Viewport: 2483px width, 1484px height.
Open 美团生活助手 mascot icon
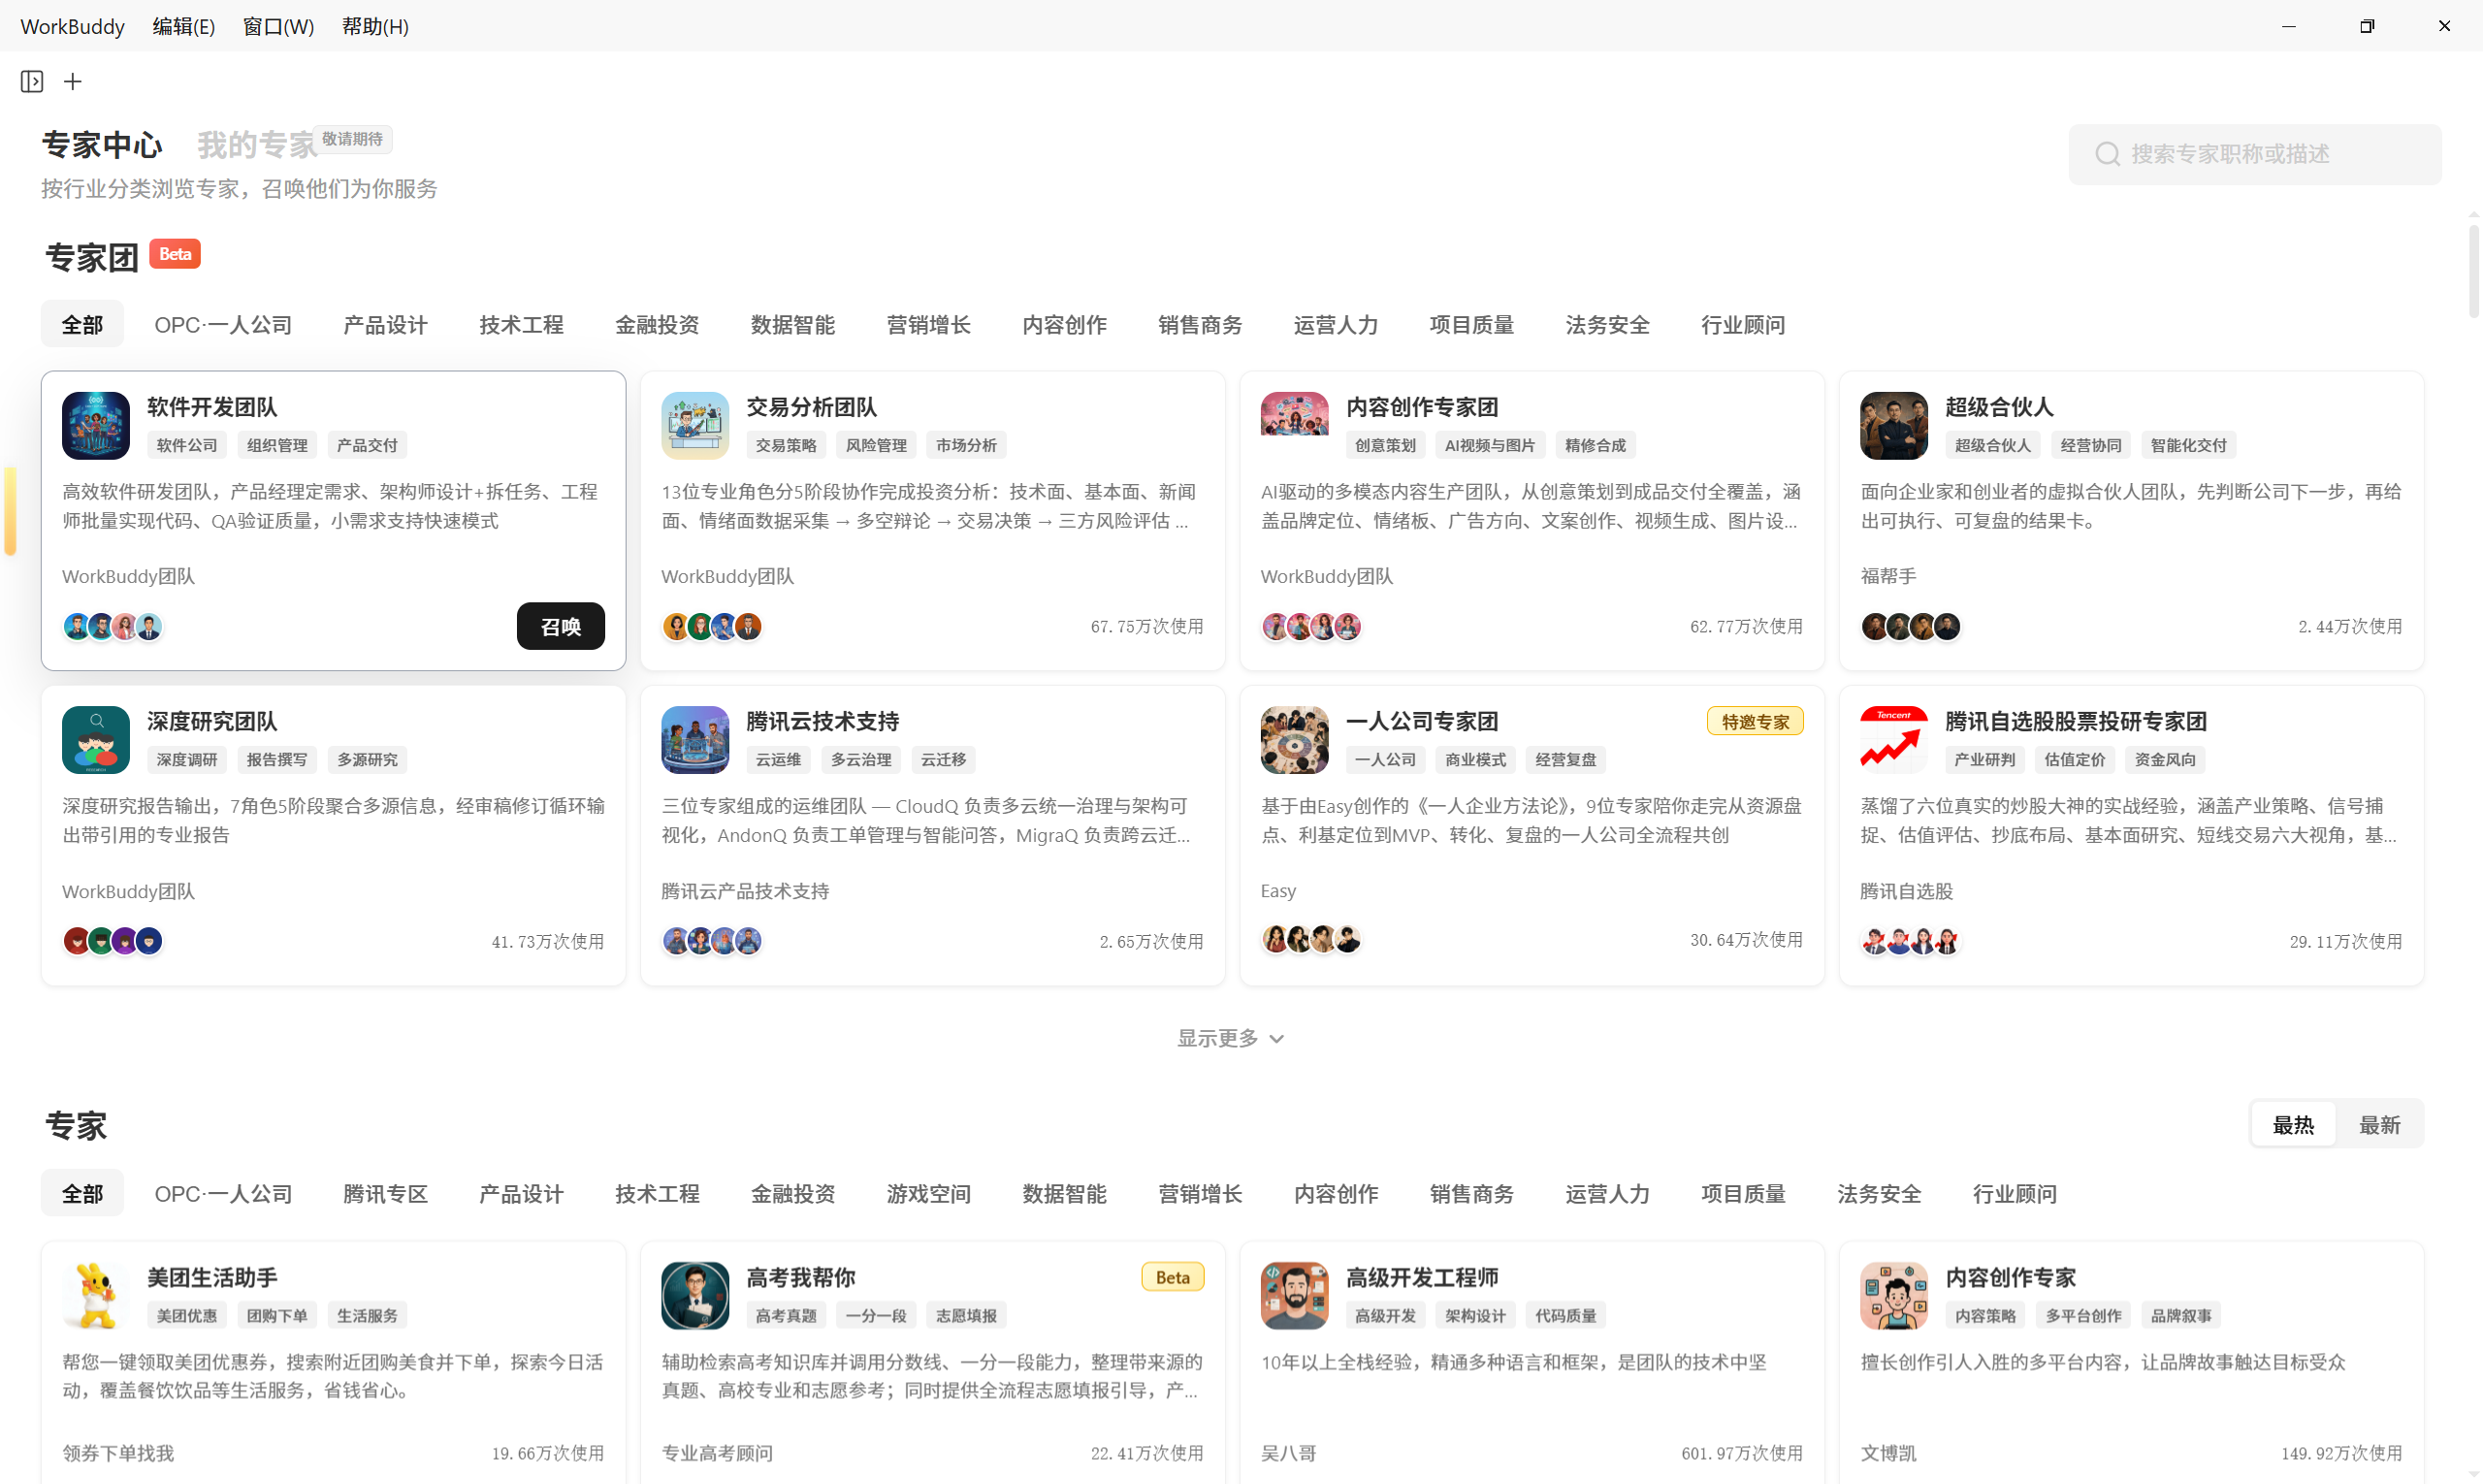coord(96,1296)
